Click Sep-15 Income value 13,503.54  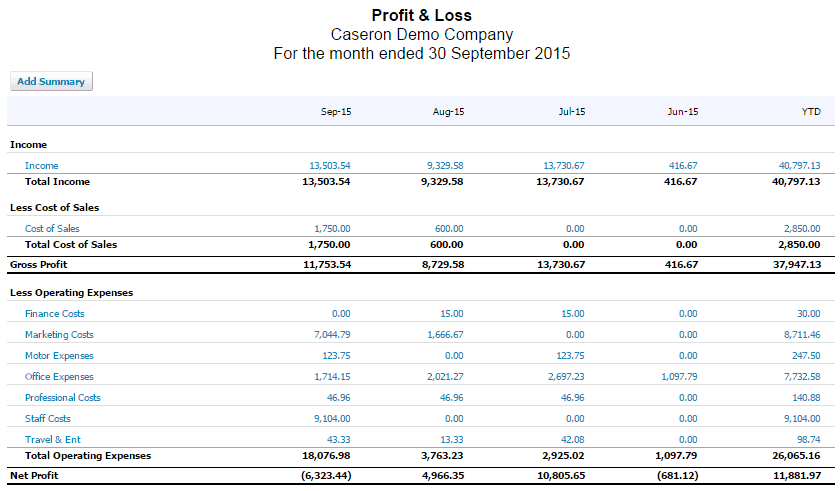(330, 165)
